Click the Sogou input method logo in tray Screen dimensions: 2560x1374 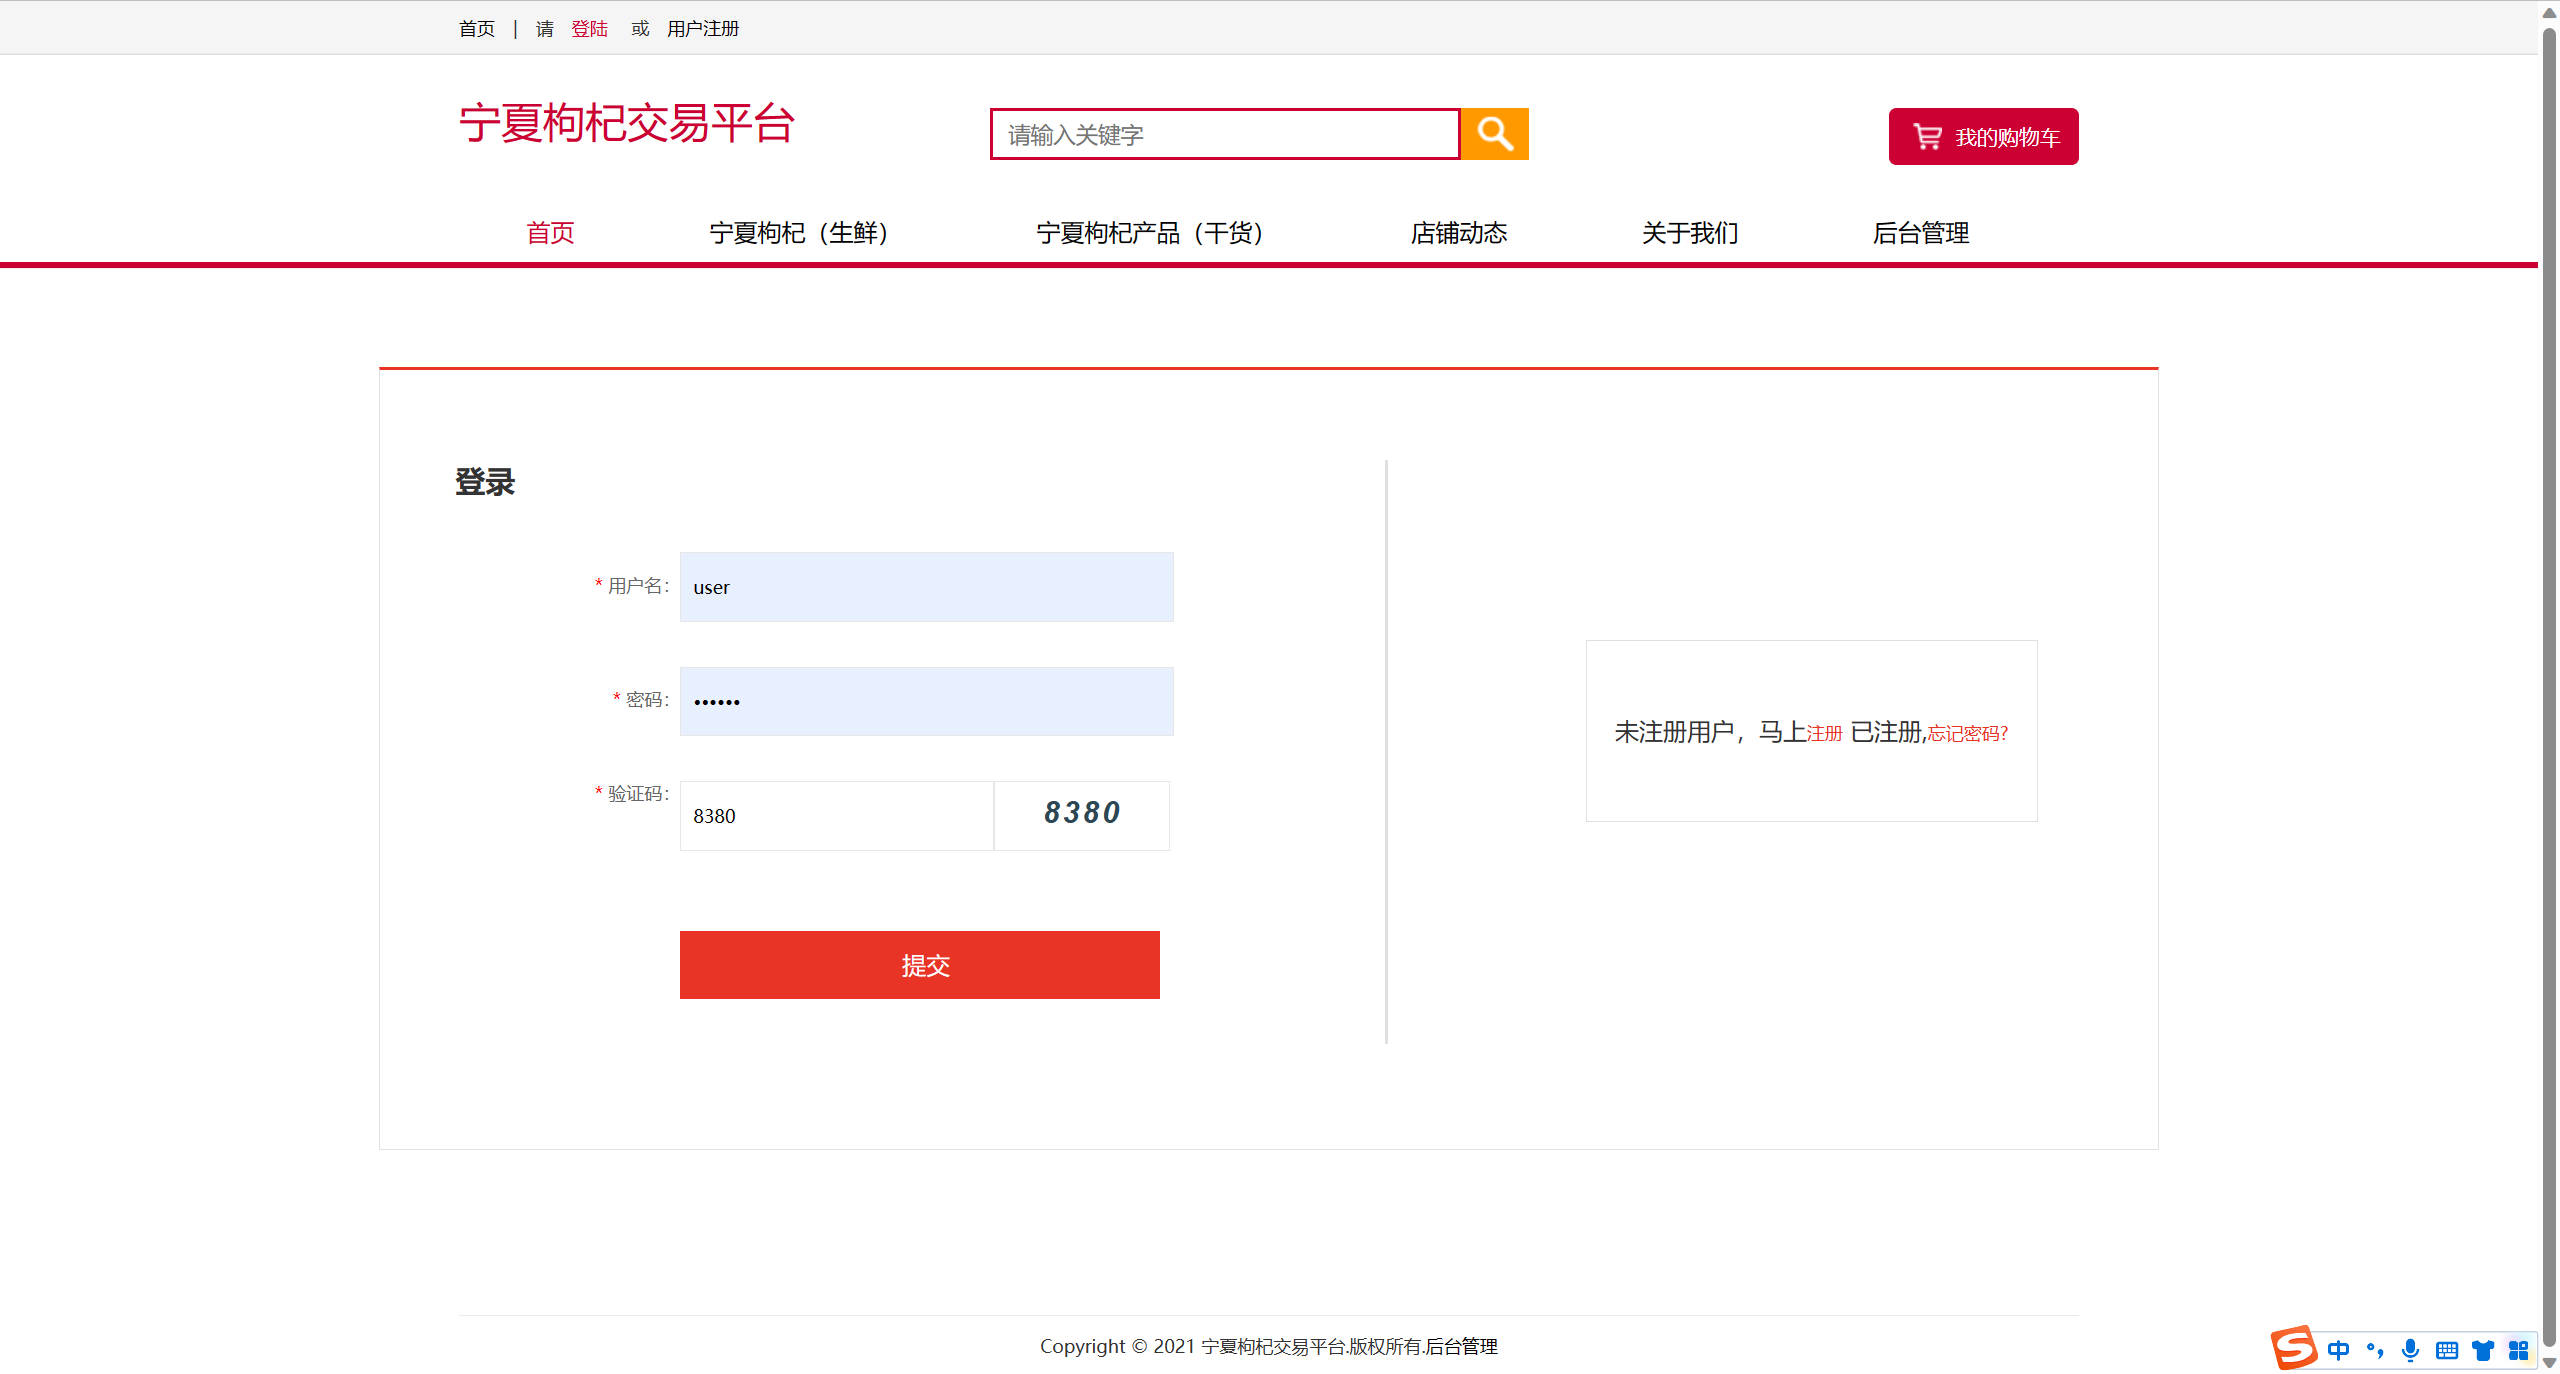(x=2295, y=1349)
